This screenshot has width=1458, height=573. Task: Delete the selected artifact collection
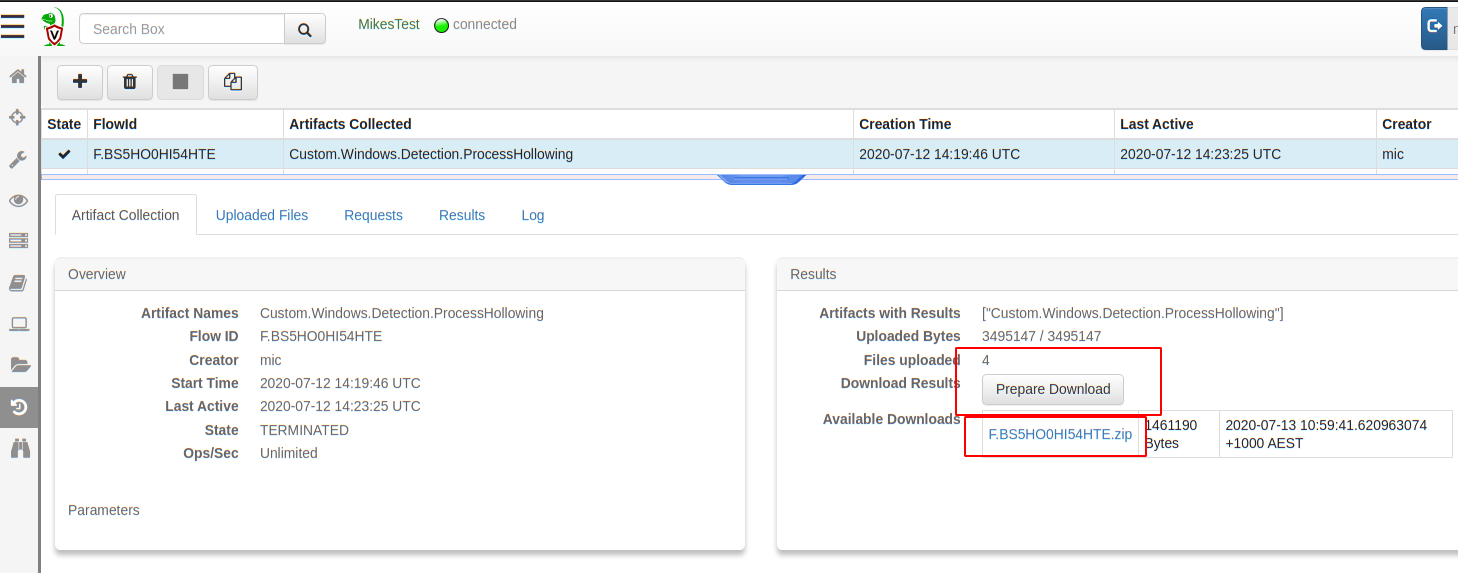[130, 82]
